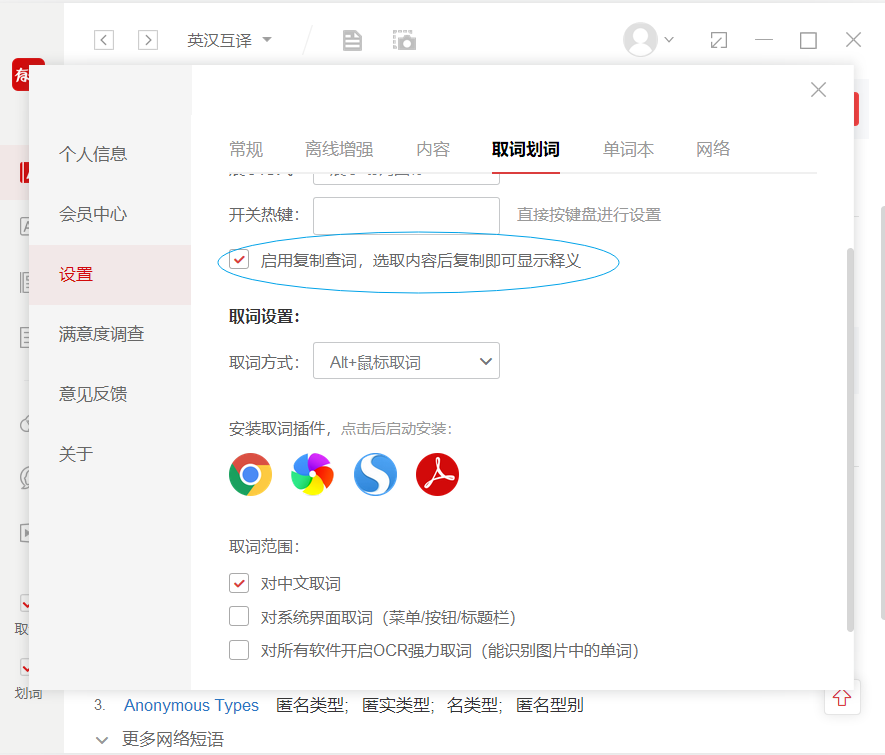This screenshot has width=885, height=755.
Task: Go forward using the right arrow button
Action: [x=148, y=40]
